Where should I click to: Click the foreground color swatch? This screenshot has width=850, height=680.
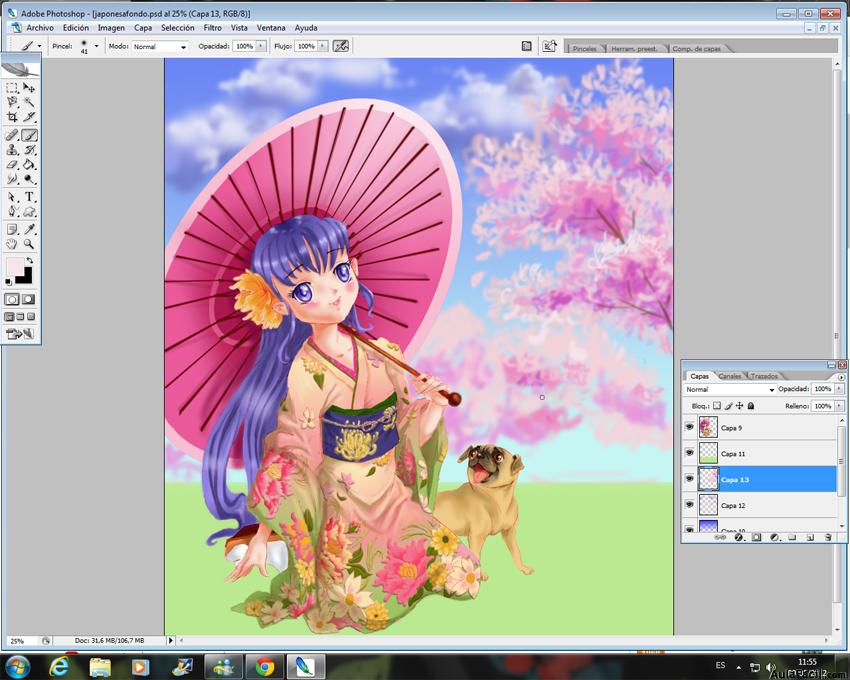coord(14,266)
